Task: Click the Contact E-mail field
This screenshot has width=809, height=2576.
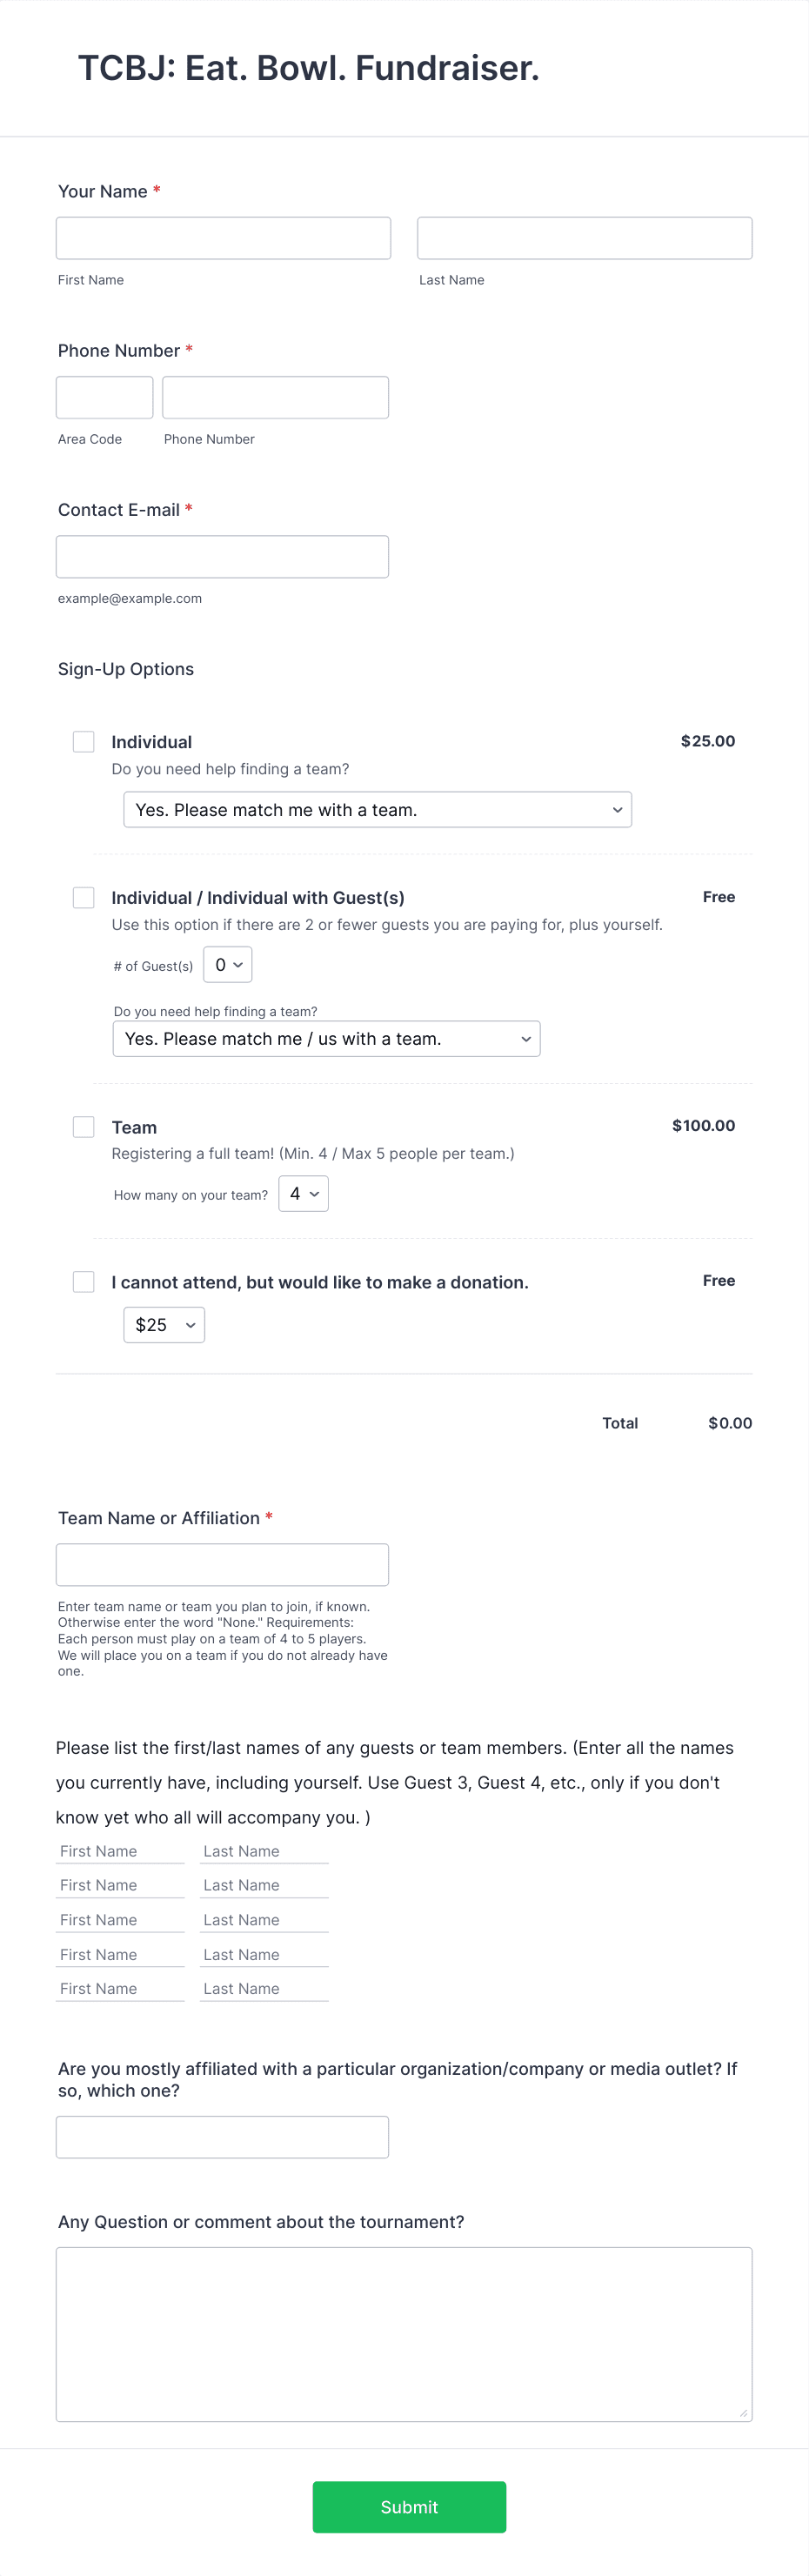Action: pos(222,555)
